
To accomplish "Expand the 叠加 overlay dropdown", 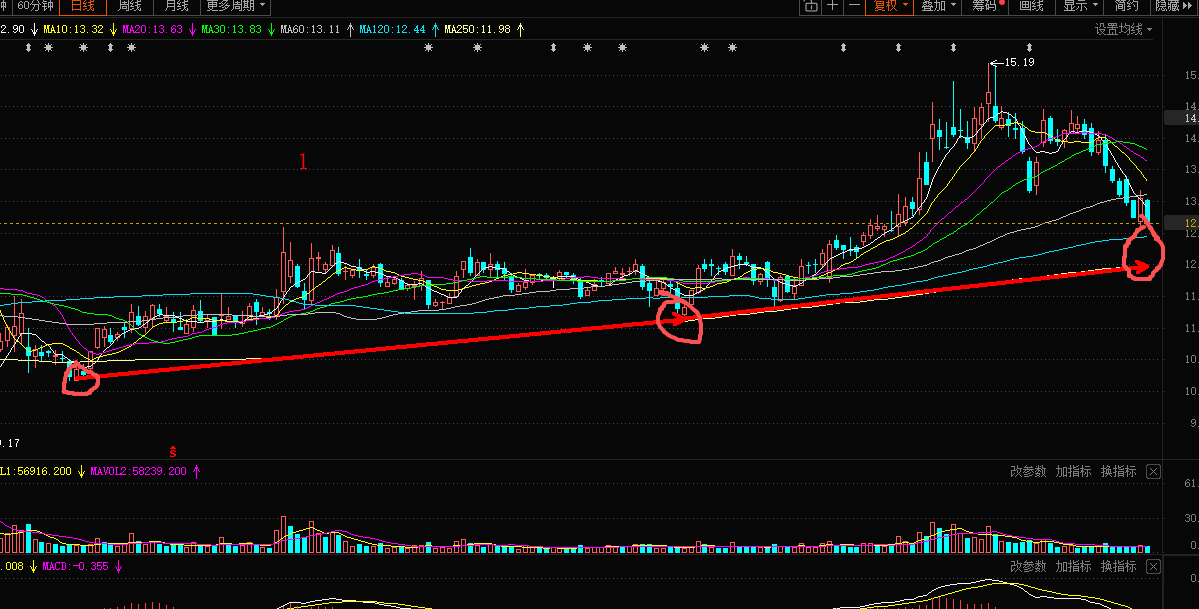I will point(938,6).
